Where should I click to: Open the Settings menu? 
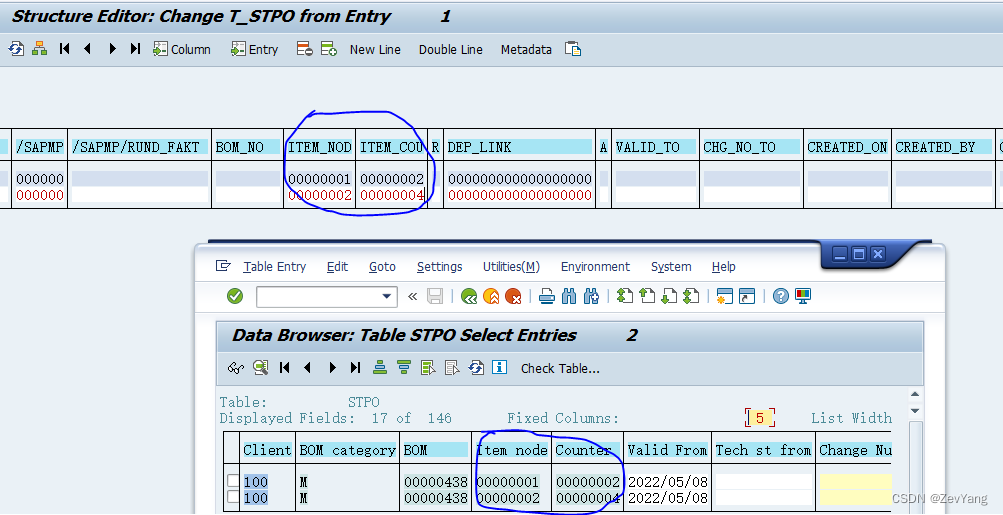click(x=439, y=267)
